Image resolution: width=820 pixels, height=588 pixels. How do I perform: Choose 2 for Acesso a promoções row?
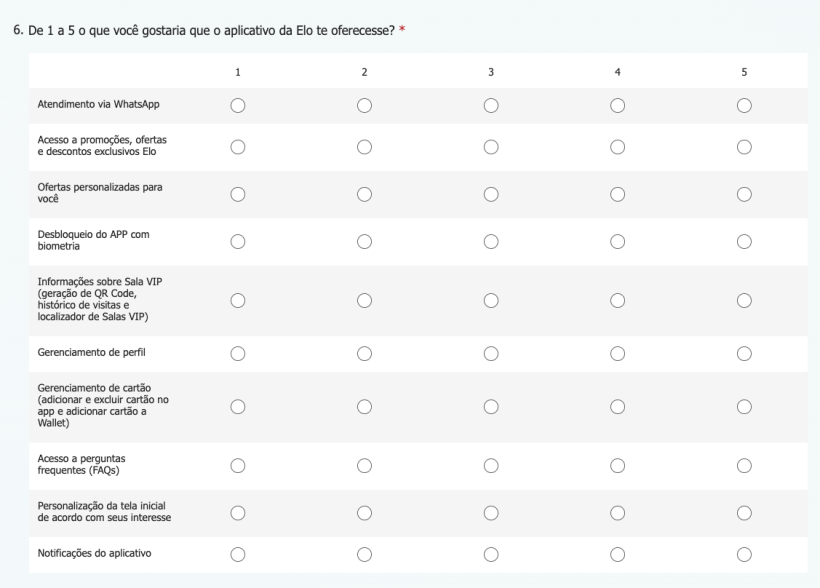point(364,147)
